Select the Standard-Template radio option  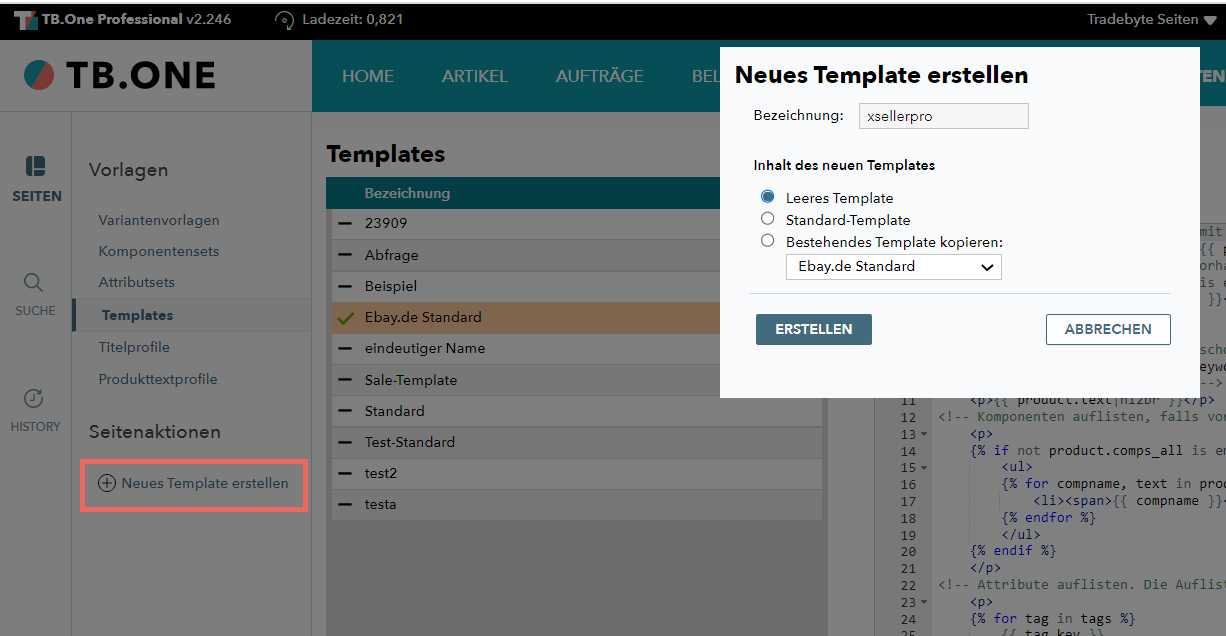pyautogui.click(x=768, y=218)
